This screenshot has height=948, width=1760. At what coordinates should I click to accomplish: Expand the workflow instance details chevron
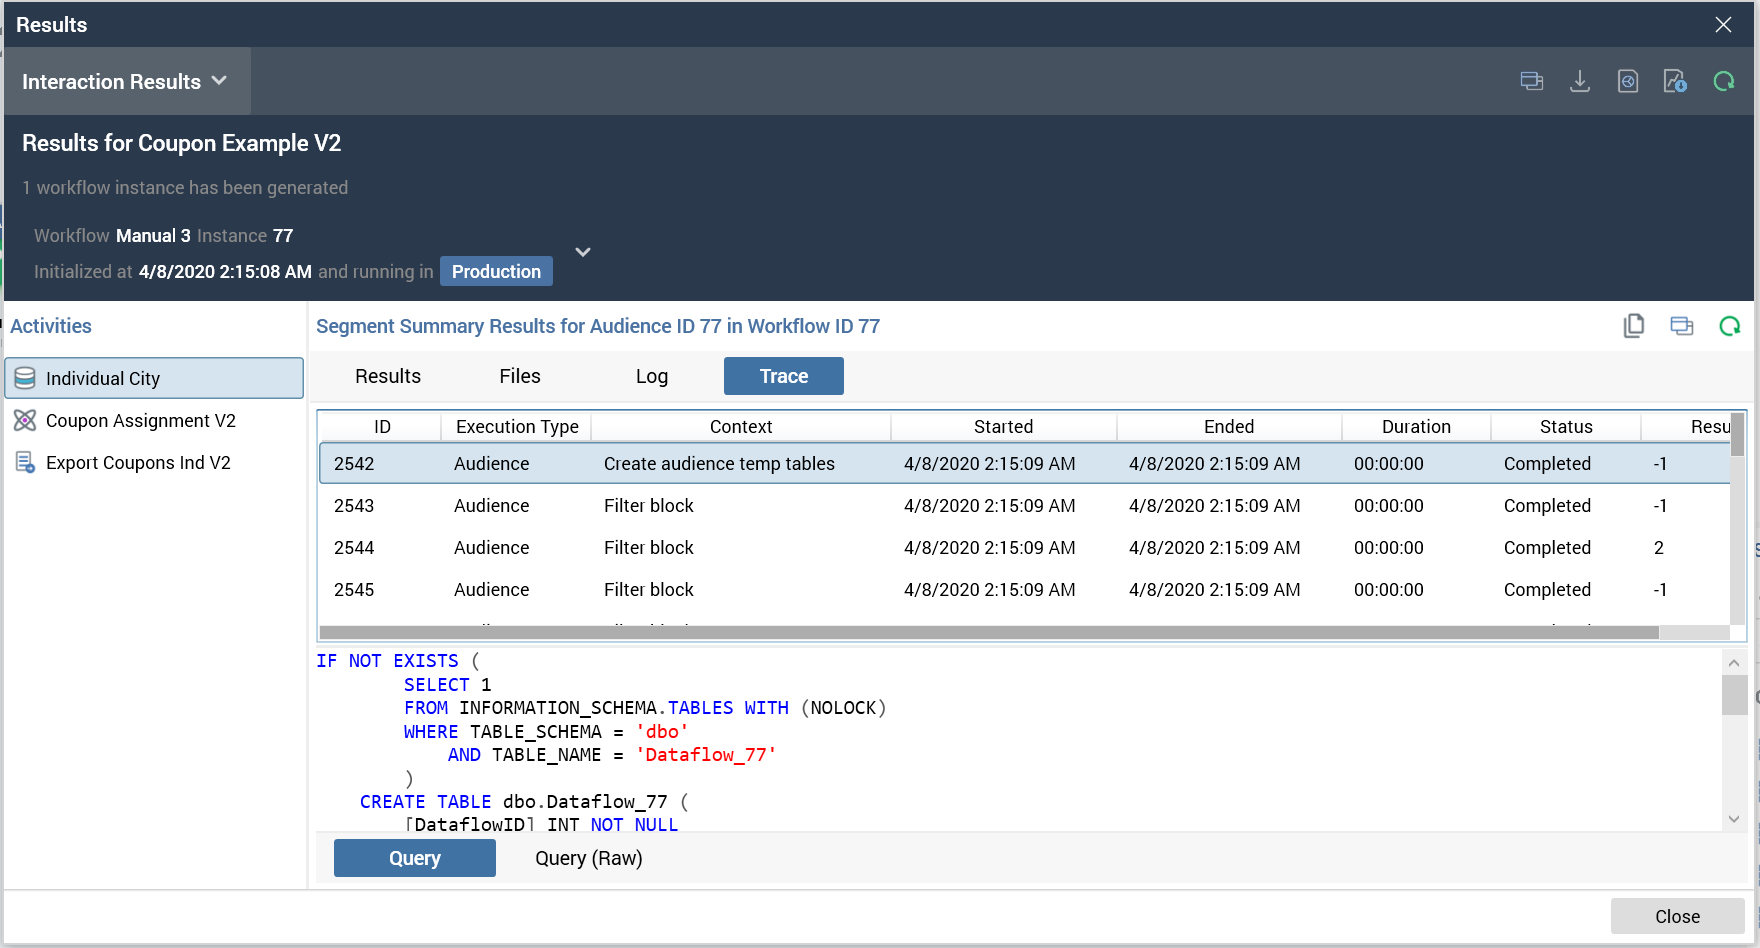583,252
